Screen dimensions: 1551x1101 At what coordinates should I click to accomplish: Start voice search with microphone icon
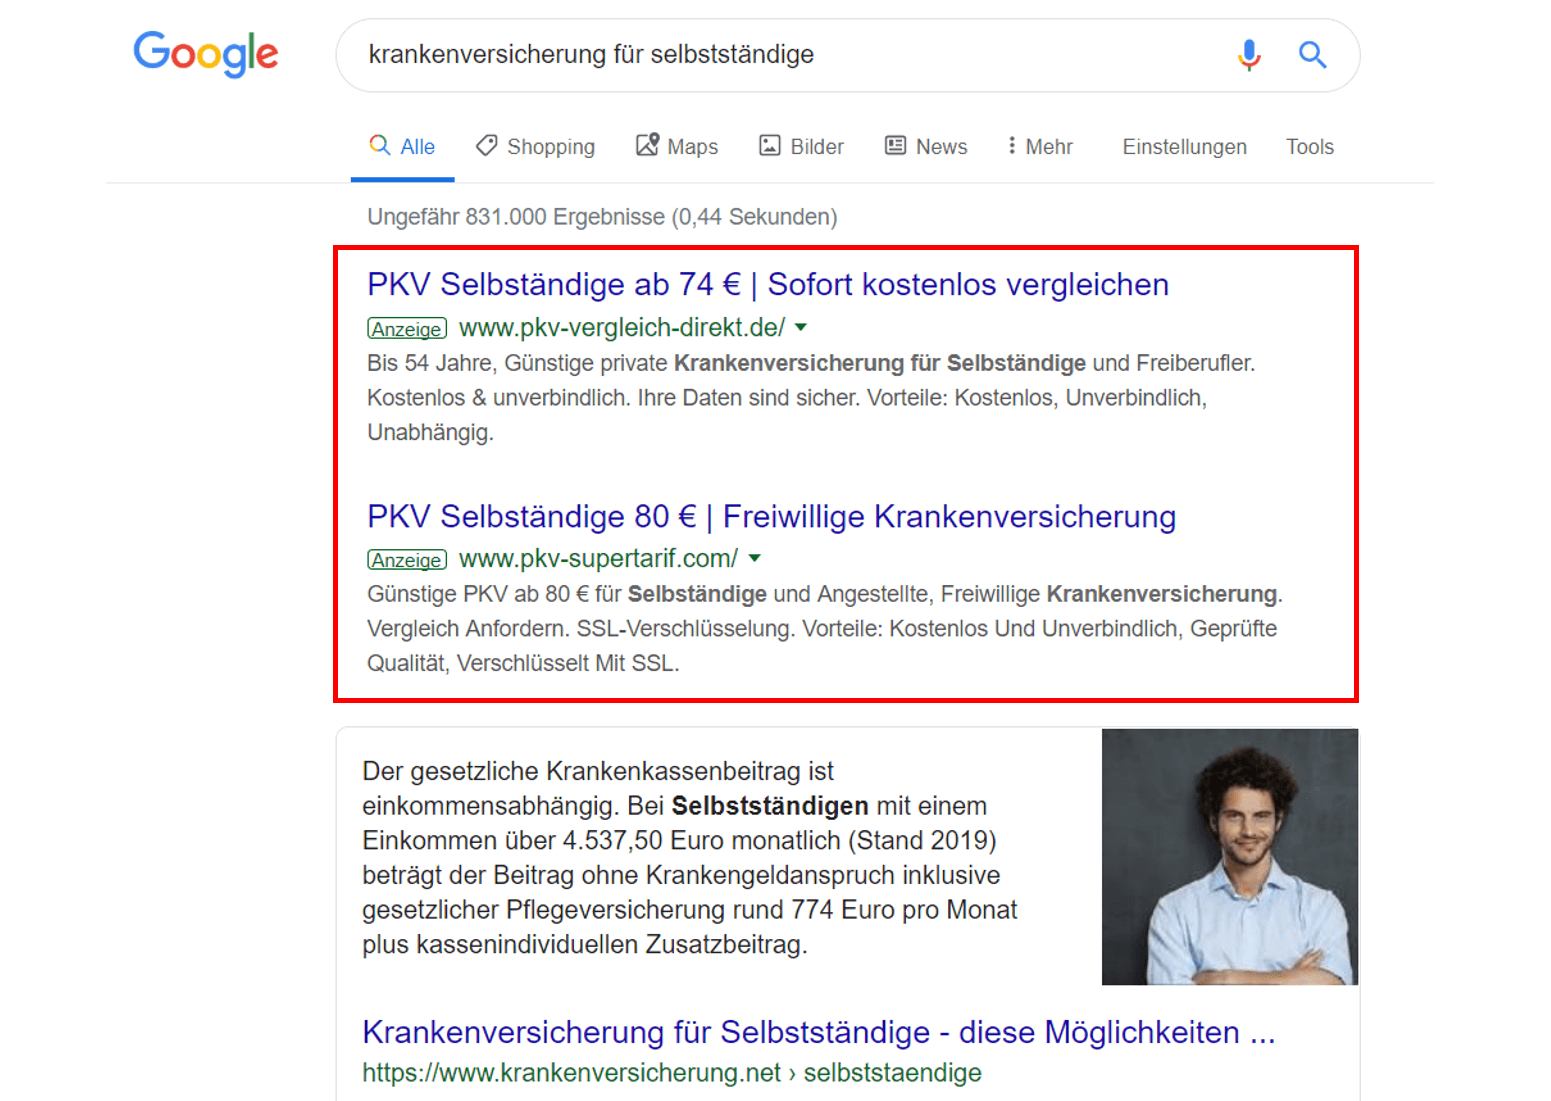1248,55
